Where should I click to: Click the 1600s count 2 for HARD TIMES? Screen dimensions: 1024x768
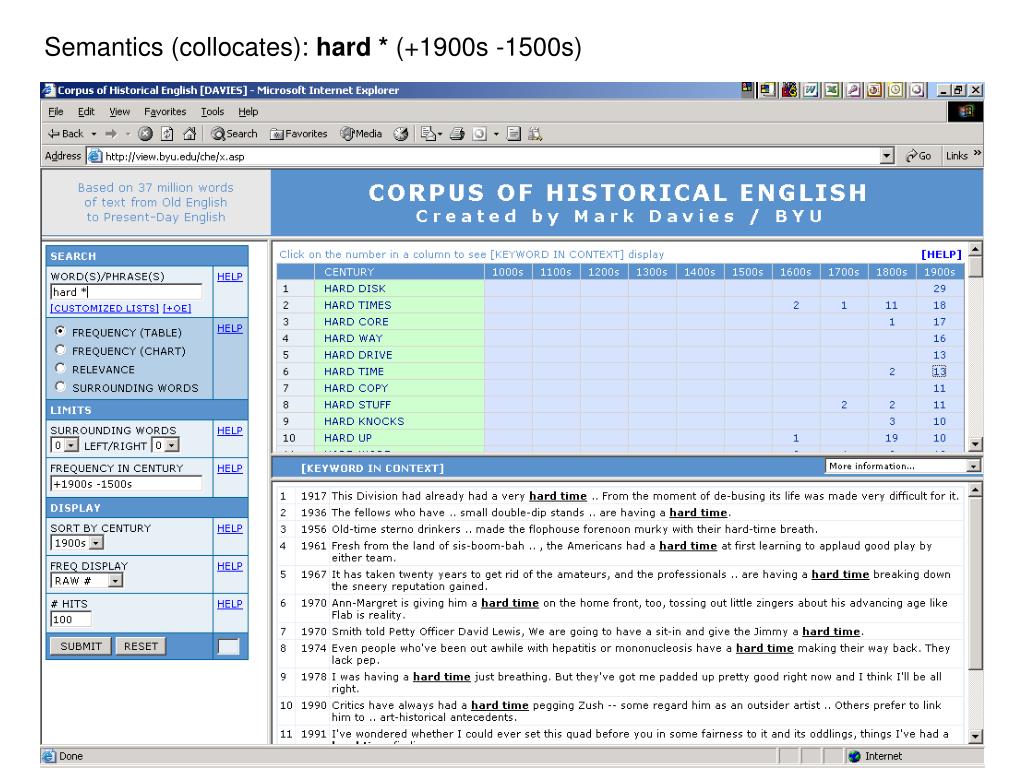click(796, 305)
